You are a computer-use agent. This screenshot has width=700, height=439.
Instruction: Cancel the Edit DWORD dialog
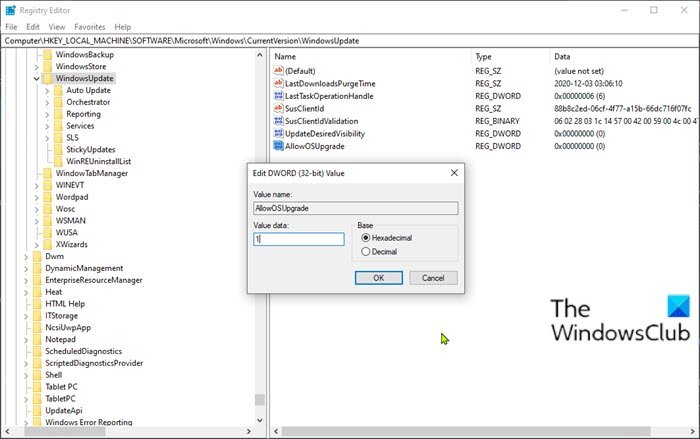433,278
